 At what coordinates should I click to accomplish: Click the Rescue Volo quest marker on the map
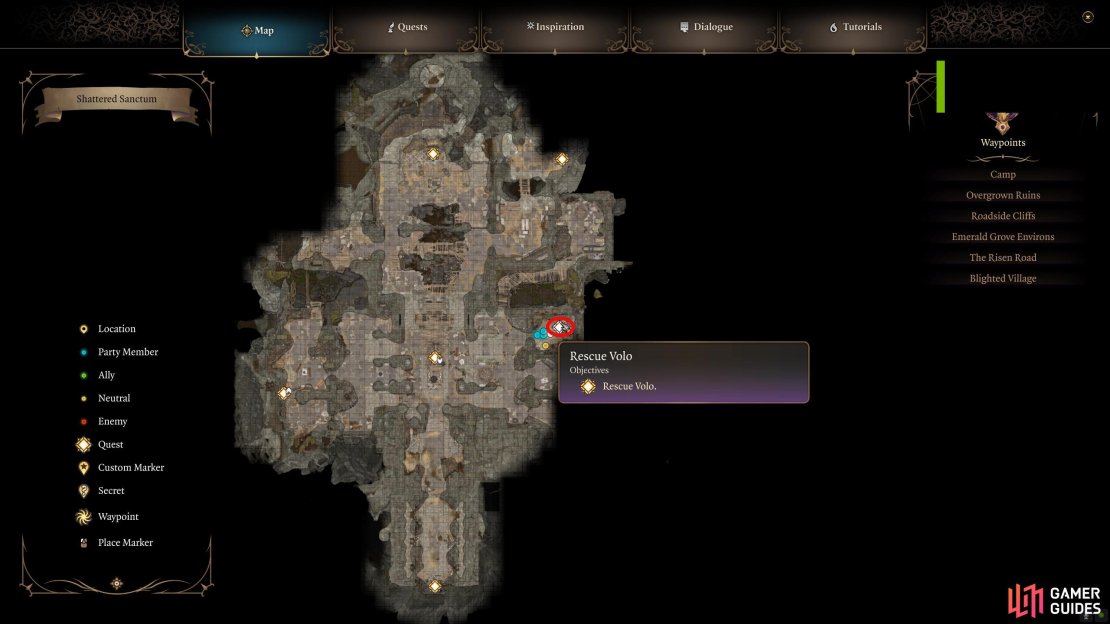pos(560,327)
